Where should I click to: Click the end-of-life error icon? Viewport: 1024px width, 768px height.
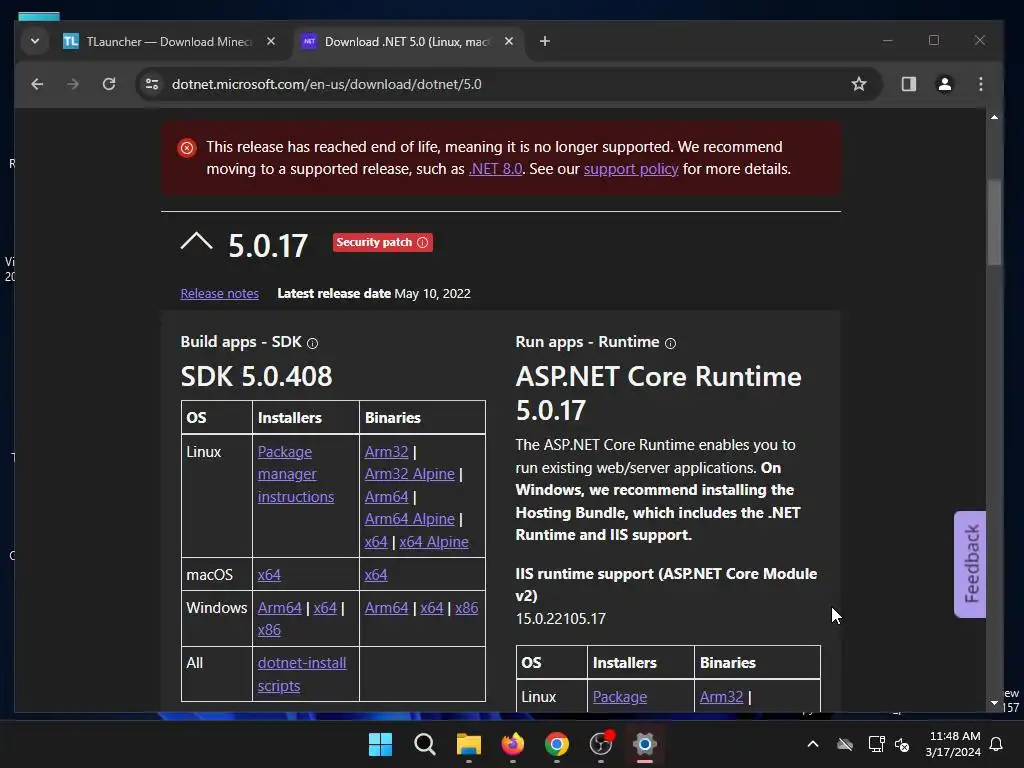pyautogui.click(x=187, y=148)
